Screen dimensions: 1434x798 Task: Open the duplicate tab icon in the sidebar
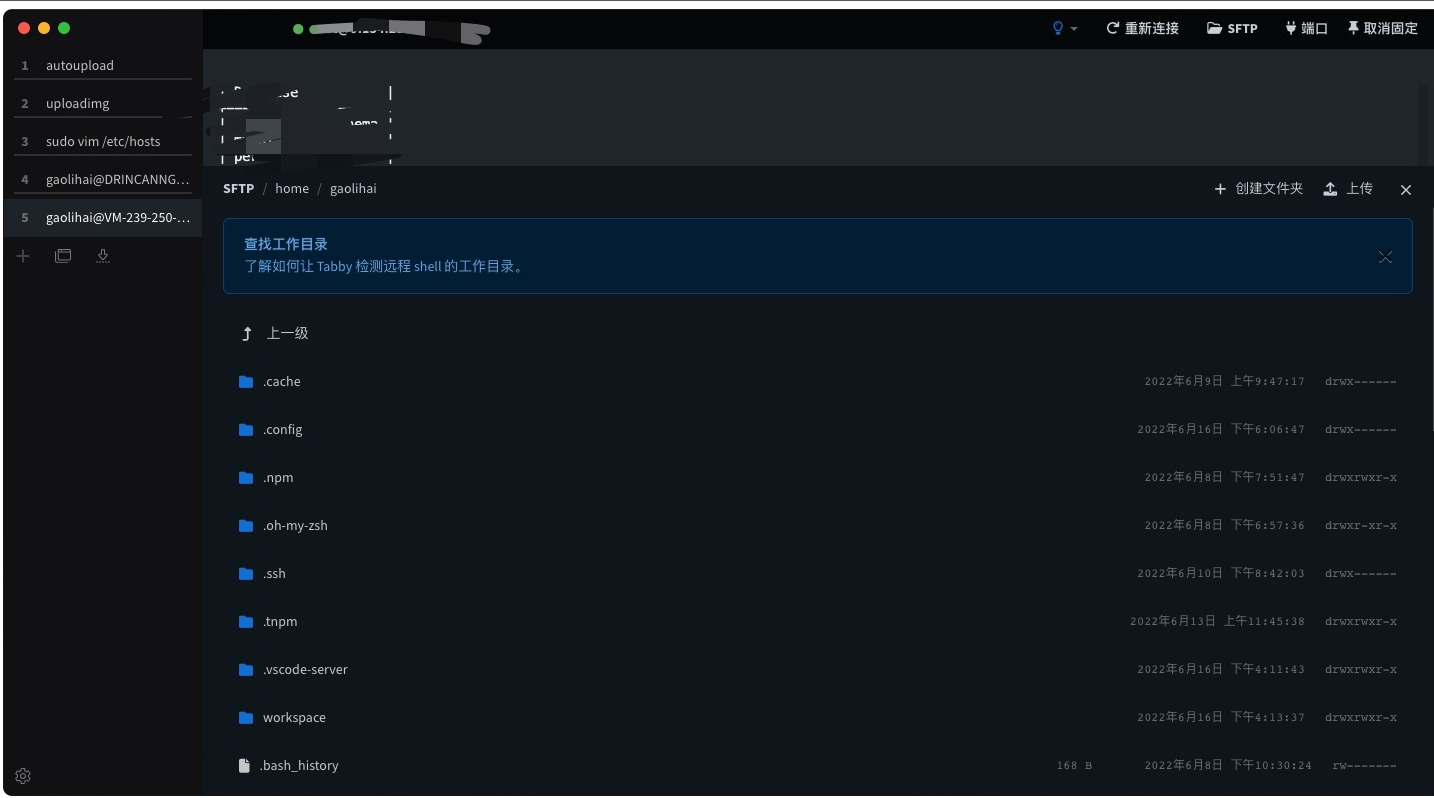(62, 256)
